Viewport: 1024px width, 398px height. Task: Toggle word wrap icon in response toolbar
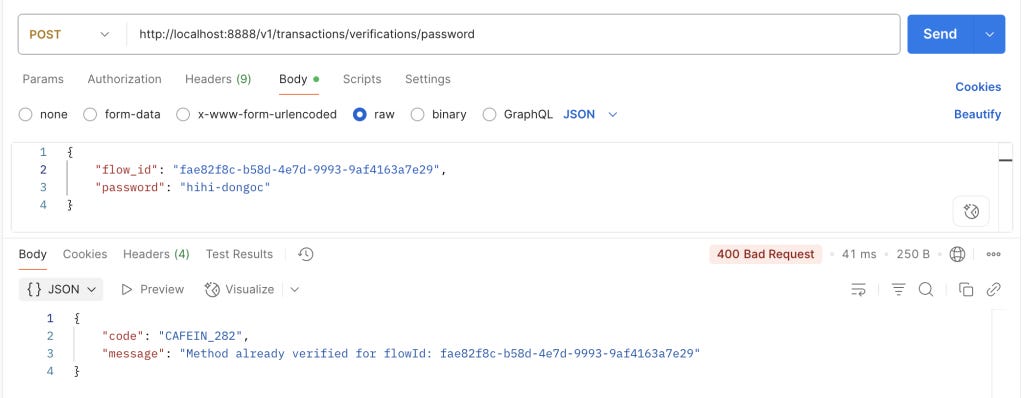859,290
